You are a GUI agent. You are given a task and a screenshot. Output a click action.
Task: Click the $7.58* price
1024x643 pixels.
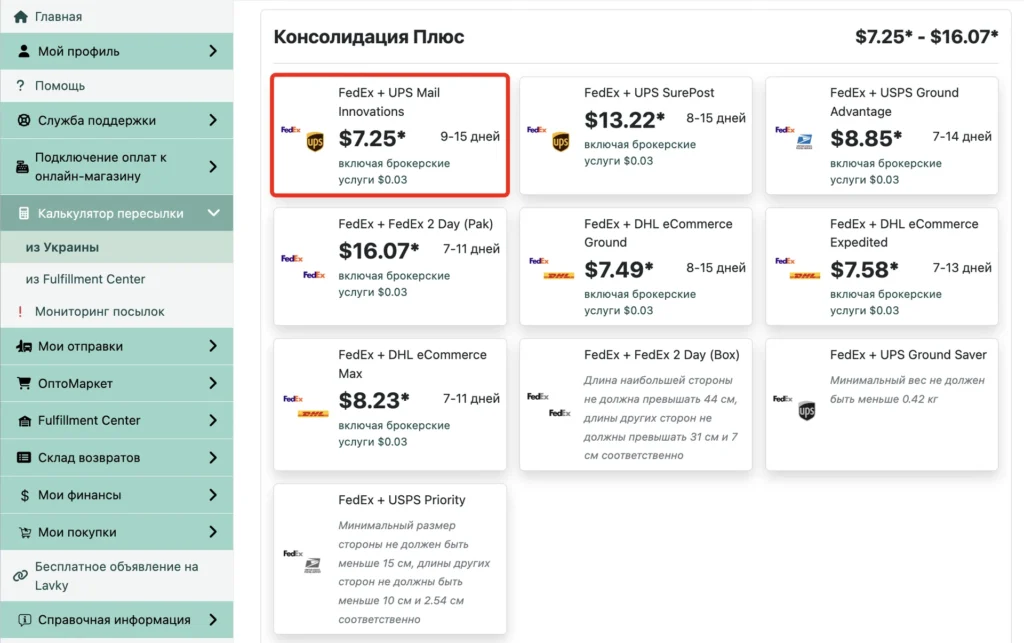pos(865,270)
